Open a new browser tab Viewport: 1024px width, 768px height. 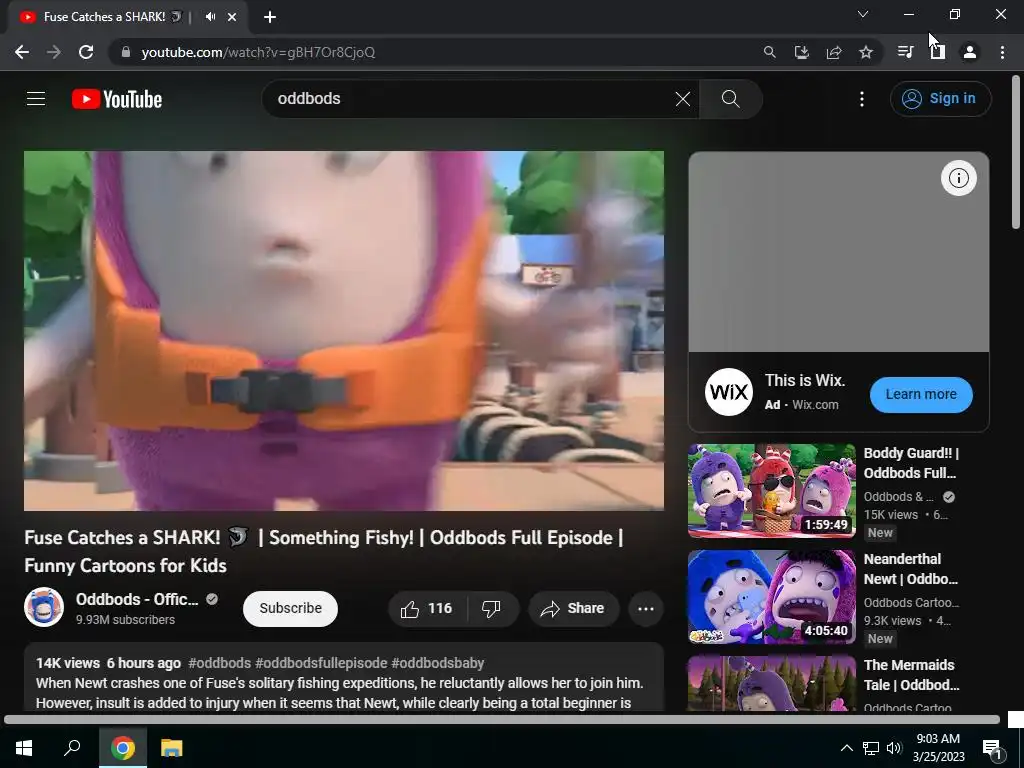(270, 17)
